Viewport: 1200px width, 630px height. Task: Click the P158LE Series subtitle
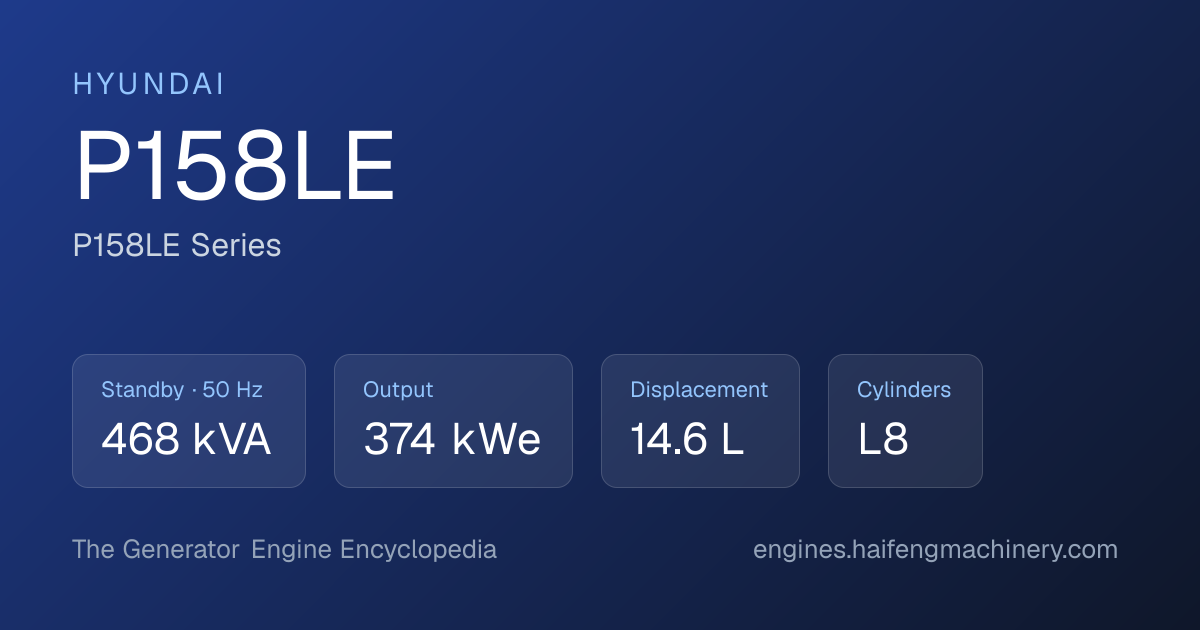coord(177,245)
